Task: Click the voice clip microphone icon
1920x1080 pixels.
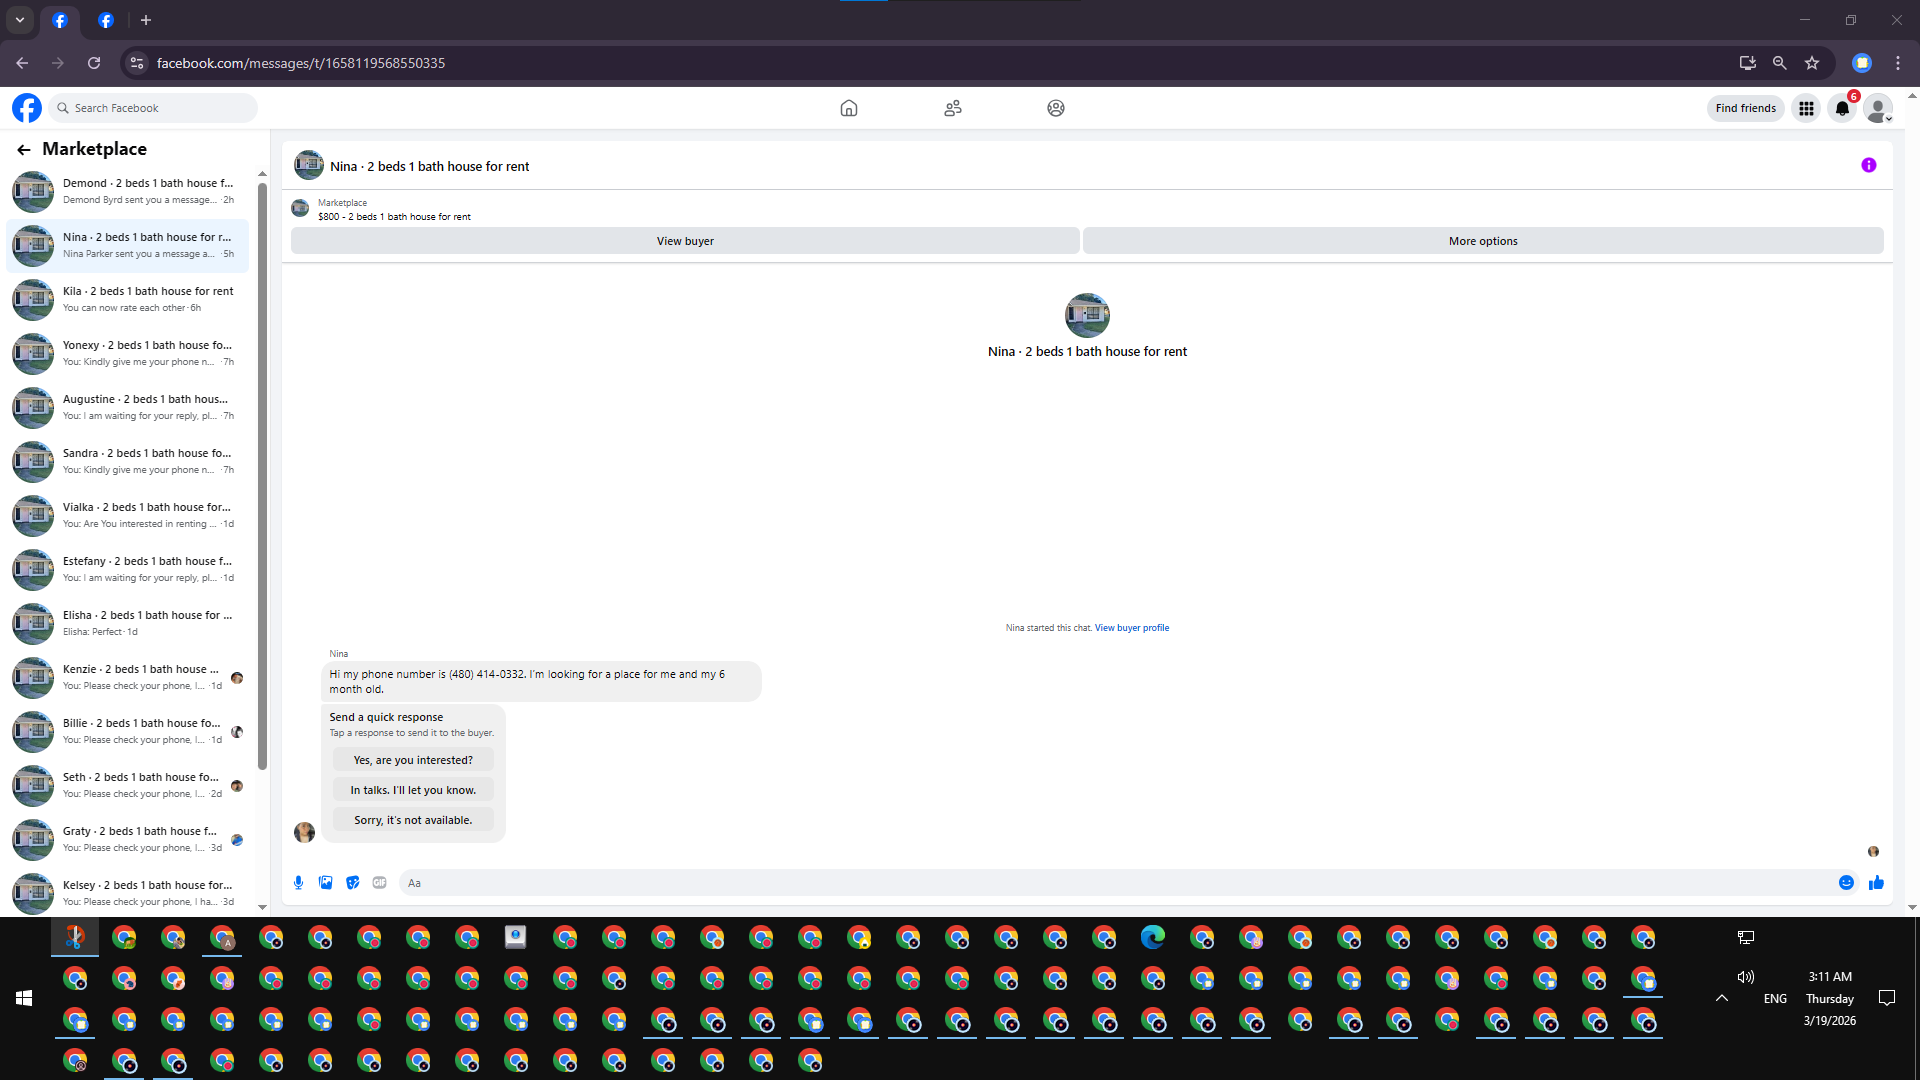Action: (298, 882)
